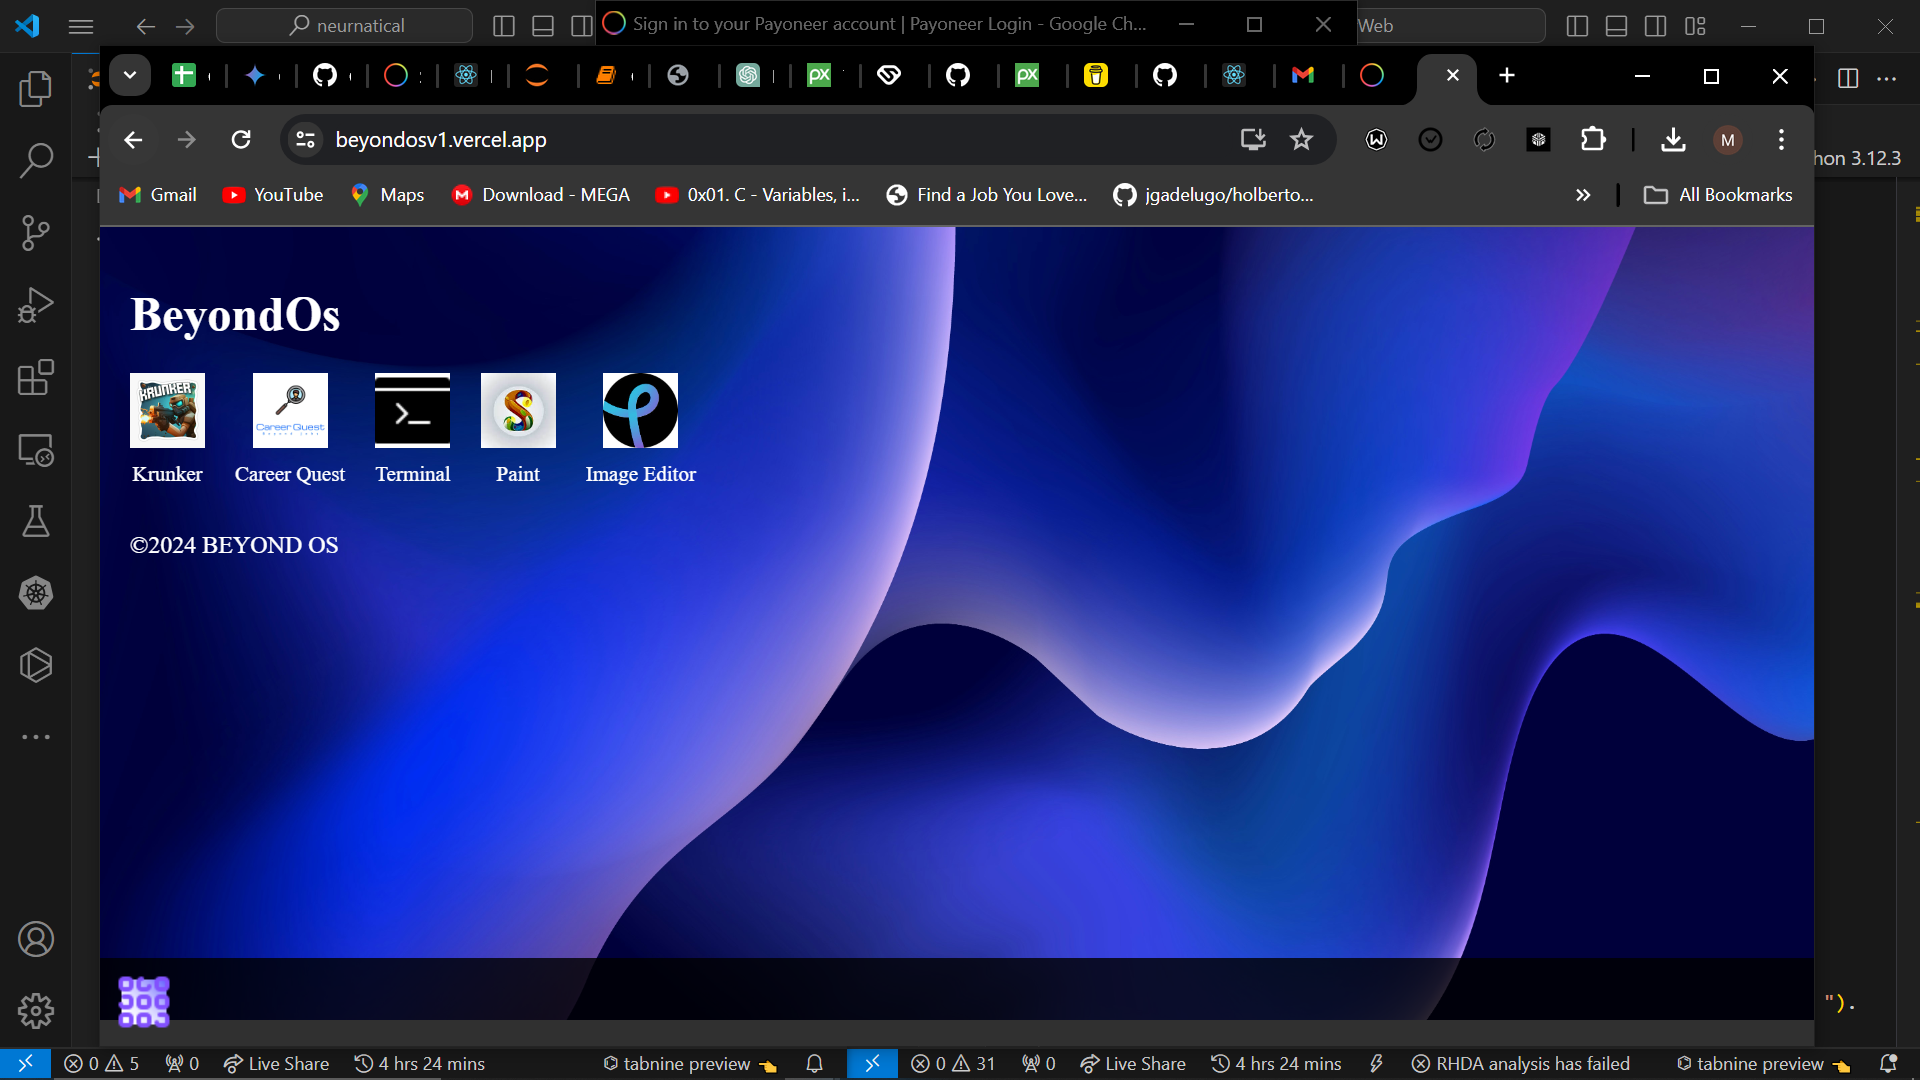1920x1080 pixels.
Task: Expand the overflow bookmarks double-chevron
Action: point(1583,195)
